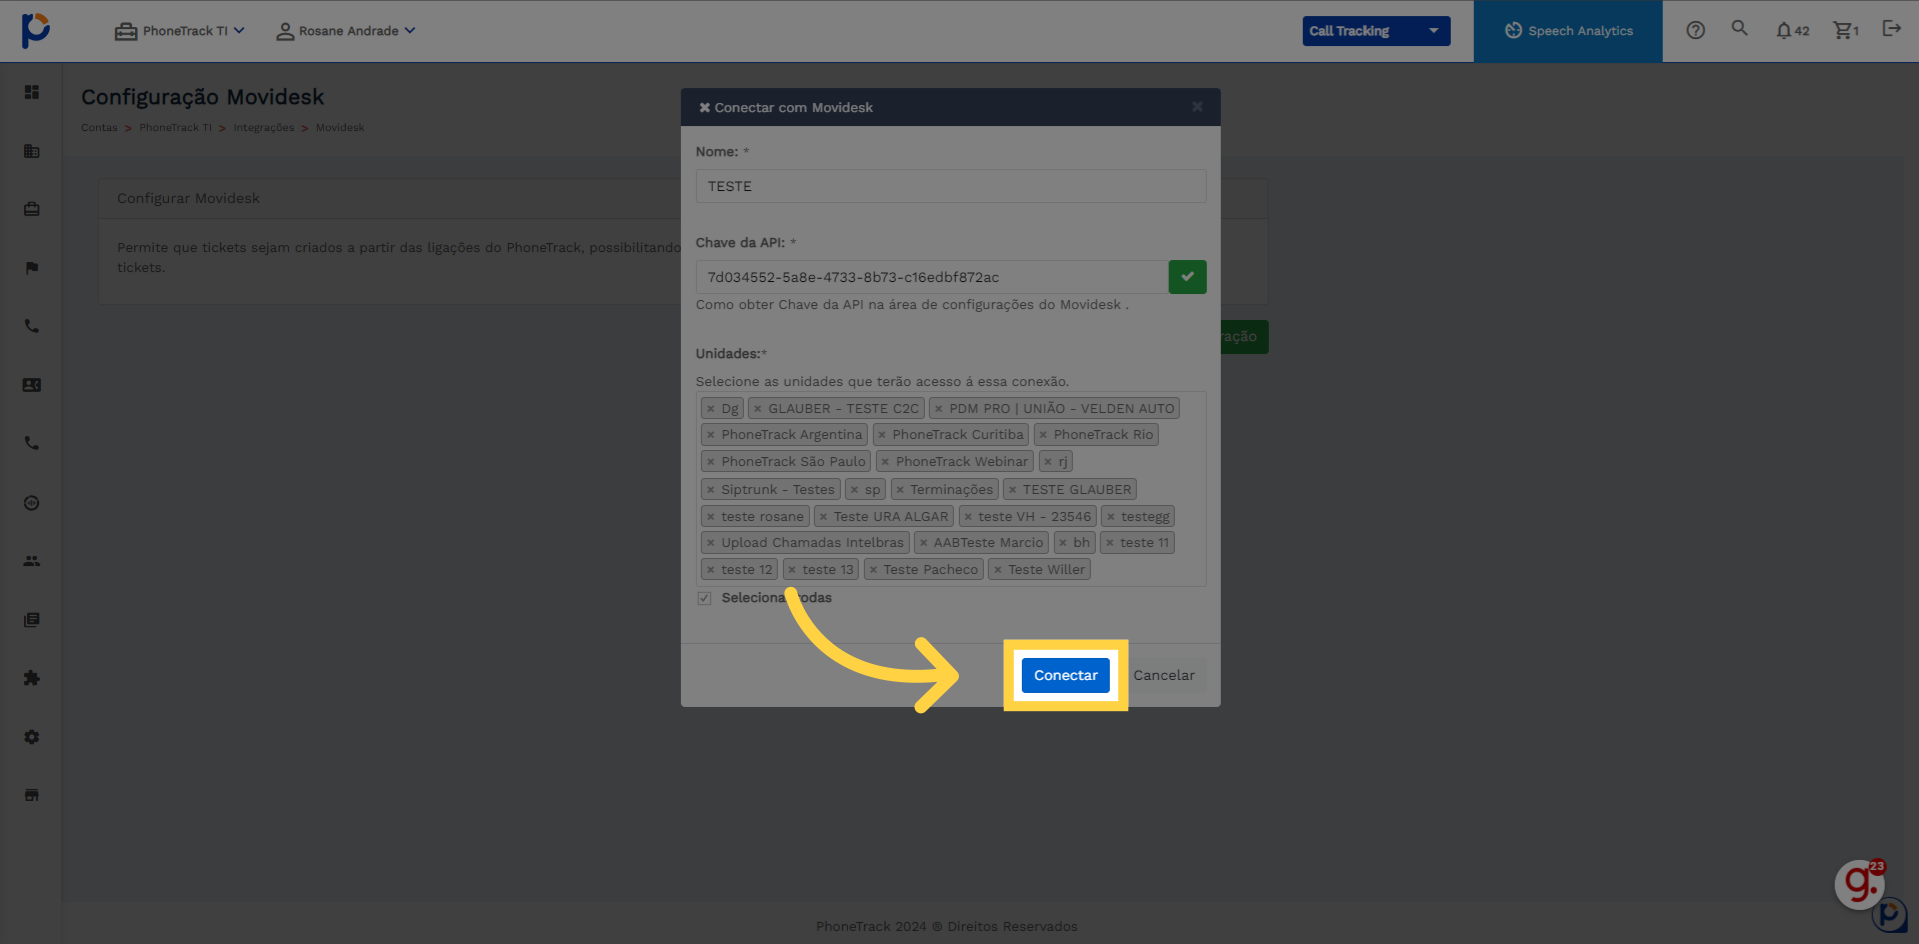This screenshot has width=1919, height=944.
Task: Toggle the Selecionar todas checkbox
Action: pos(705,598)
